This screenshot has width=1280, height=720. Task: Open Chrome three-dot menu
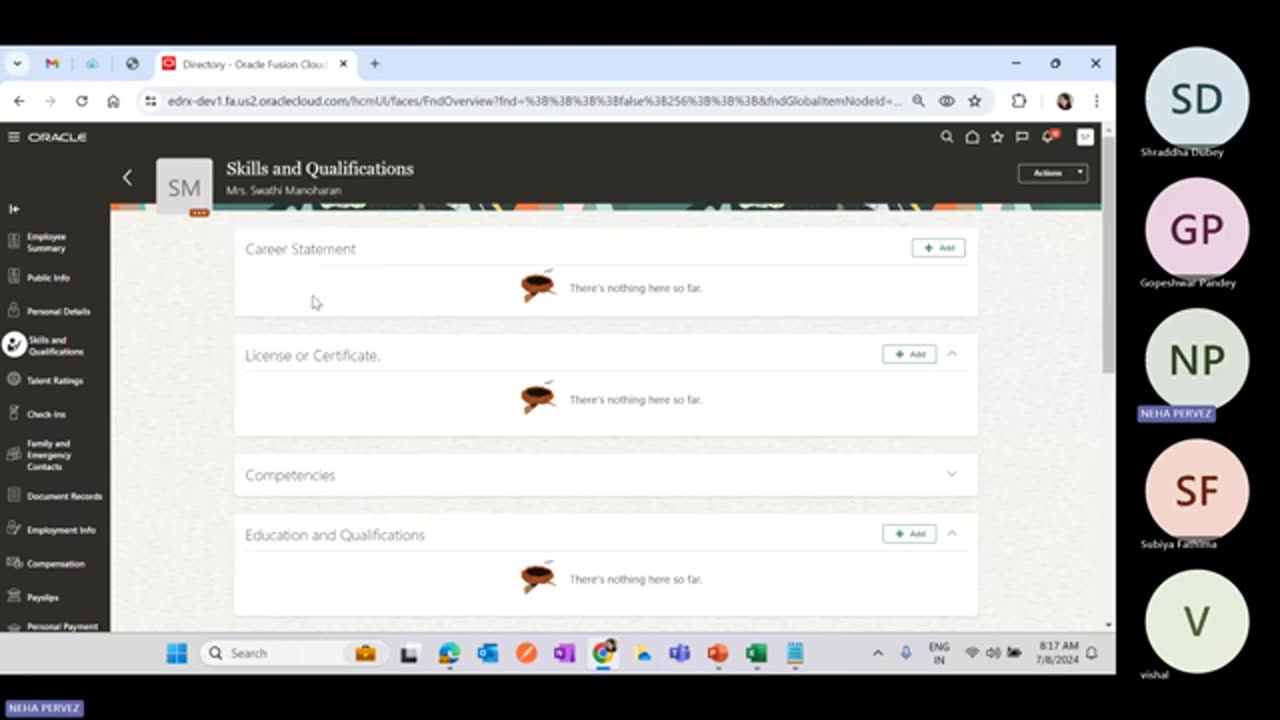pos(1096,101)
